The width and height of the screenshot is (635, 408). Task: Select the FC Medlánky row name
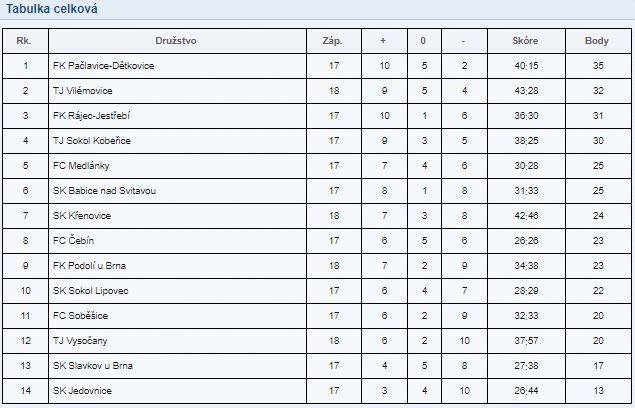(81, 166)
